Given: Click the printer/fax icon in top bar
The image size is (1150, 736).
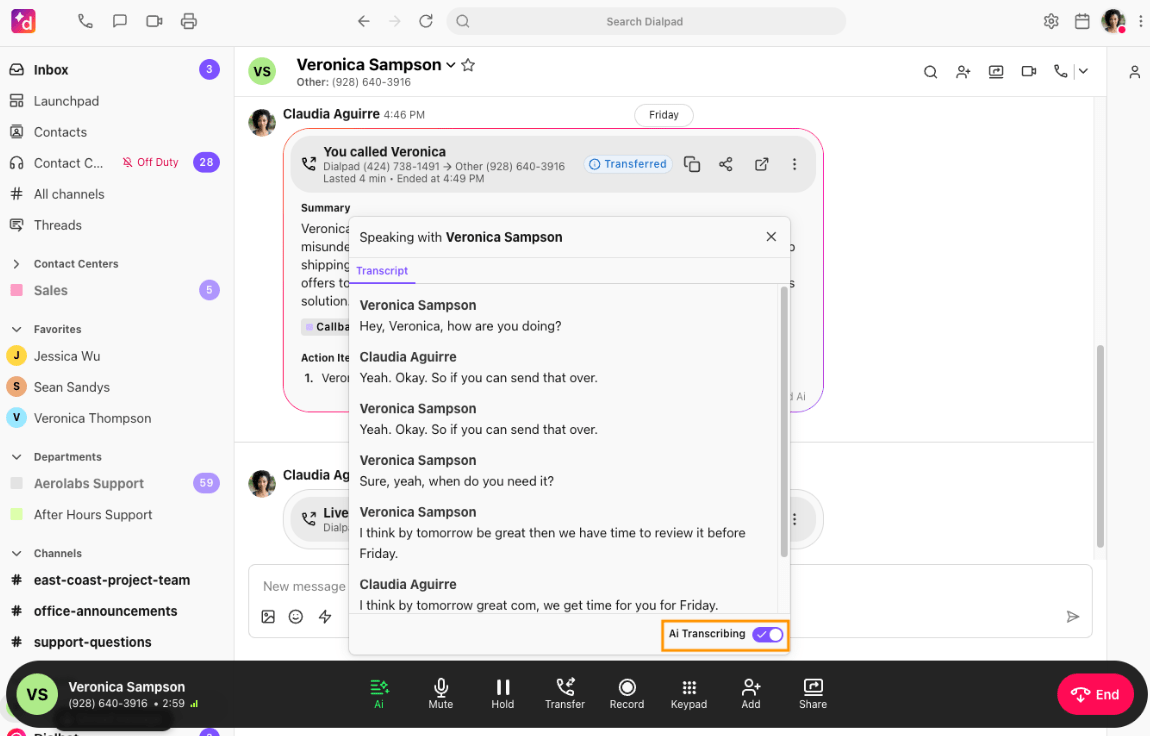Looking at the screenshot, I should (188, 21).
